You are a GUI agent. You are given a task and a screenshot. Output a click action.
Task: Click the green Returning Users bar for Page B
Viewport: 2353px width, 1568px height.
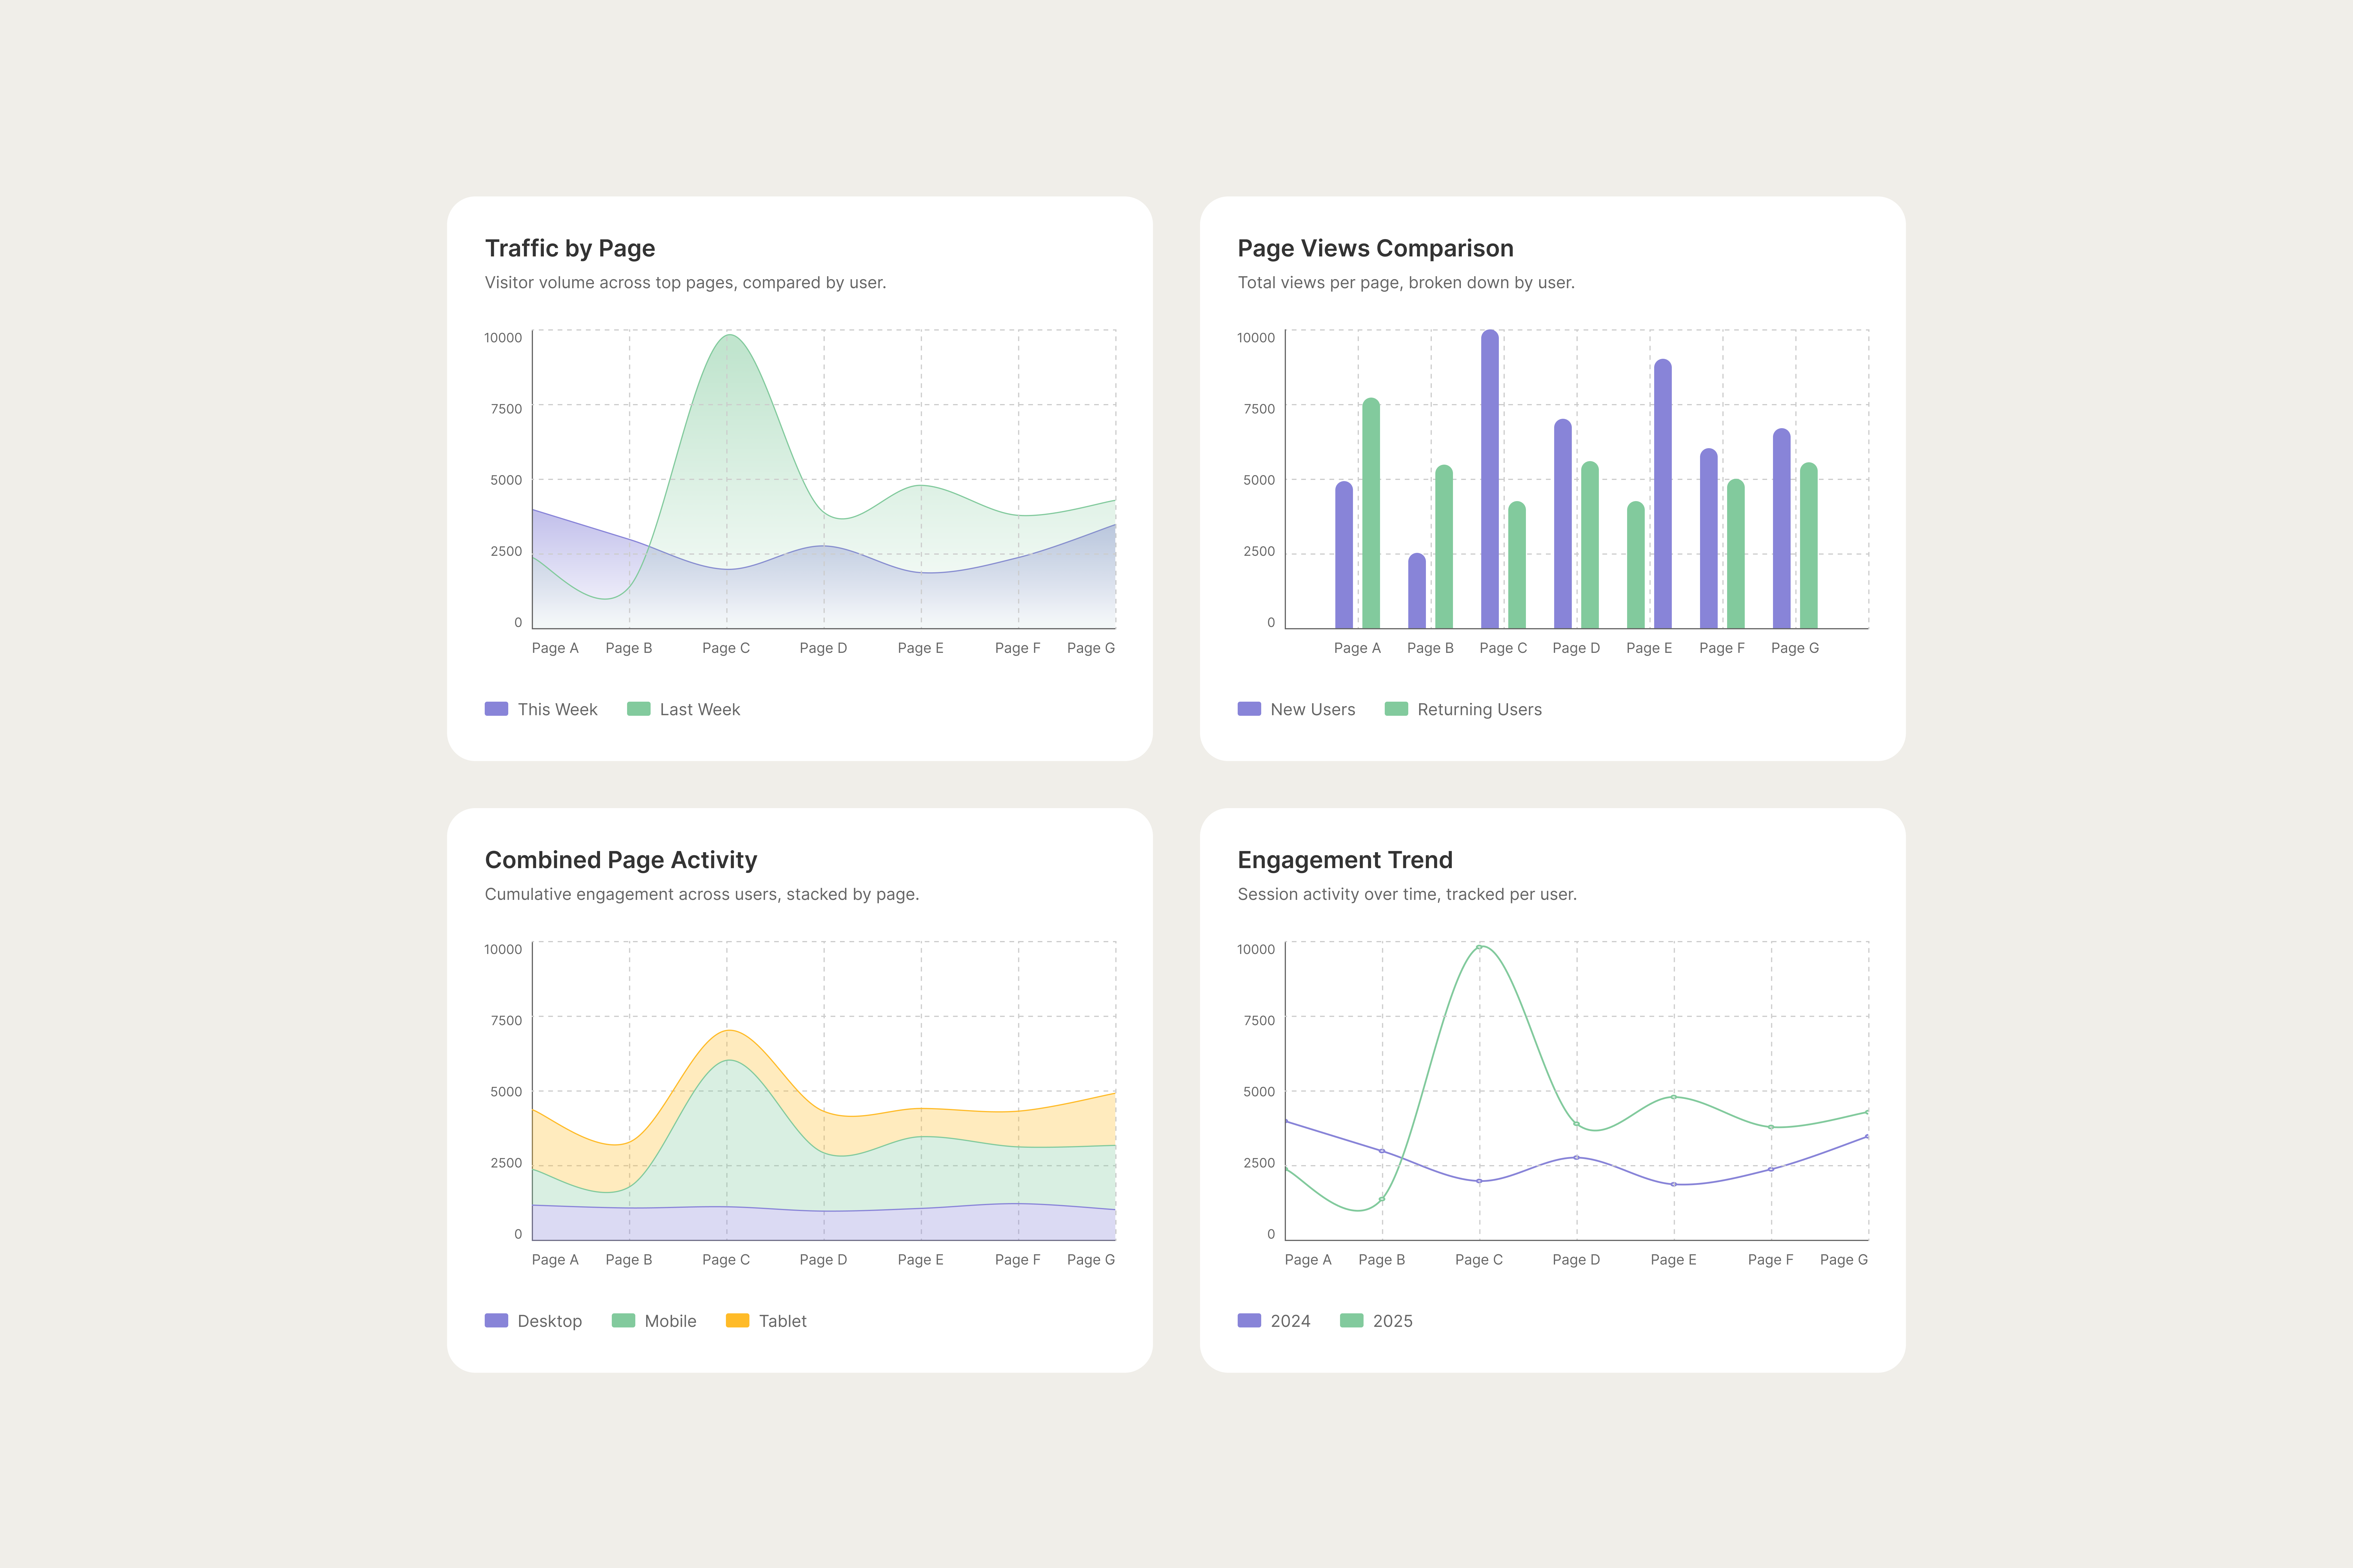[x=1444, y=547]
